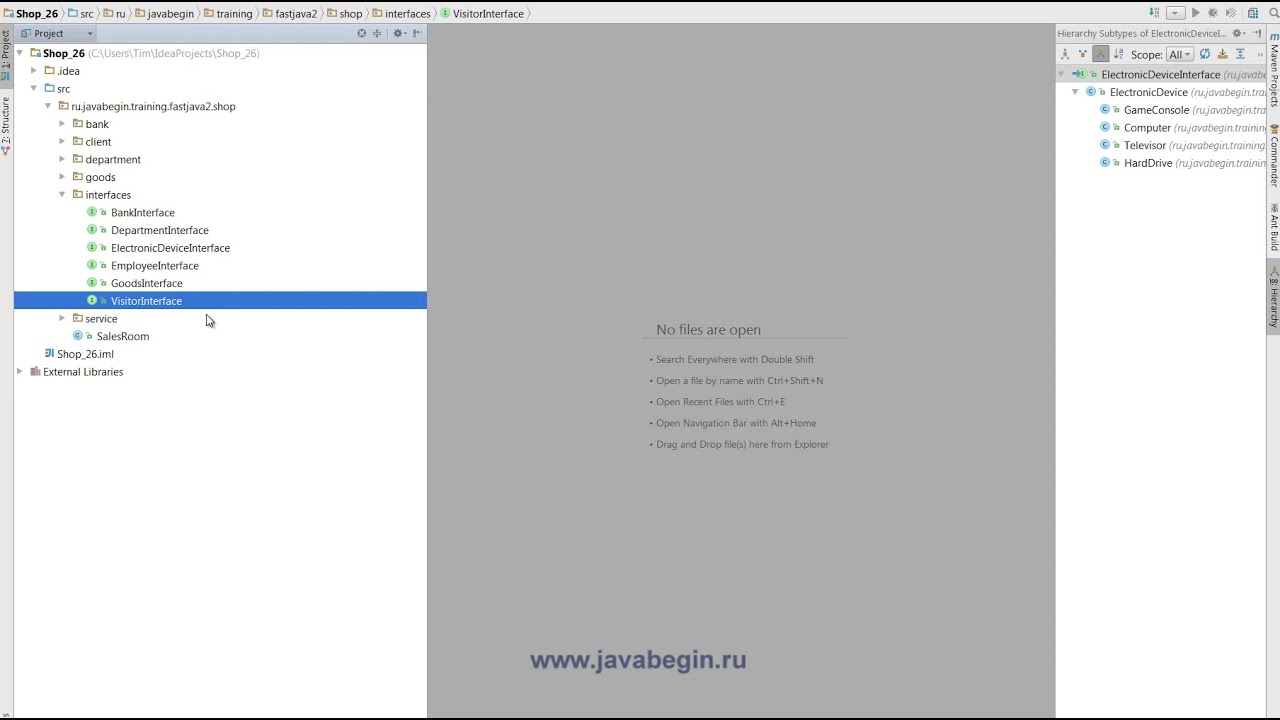The height and width of the screenshot is (720, 1280).
Task: Expand the goods package
Action: 62,177
